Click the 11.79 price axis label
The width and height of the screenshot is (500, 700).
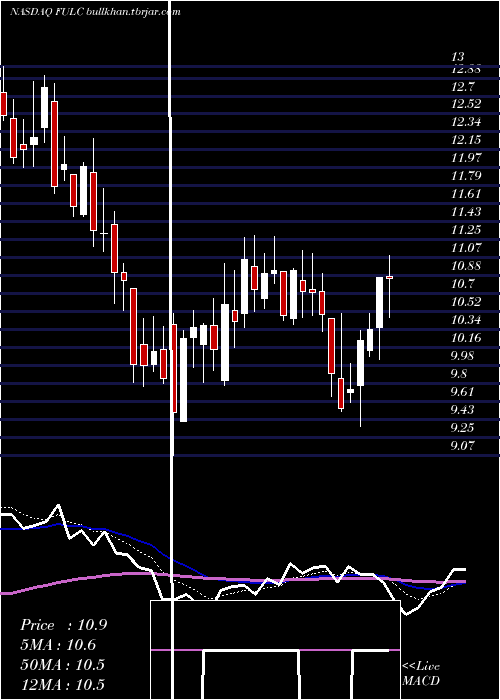click(x=466, y=175)
